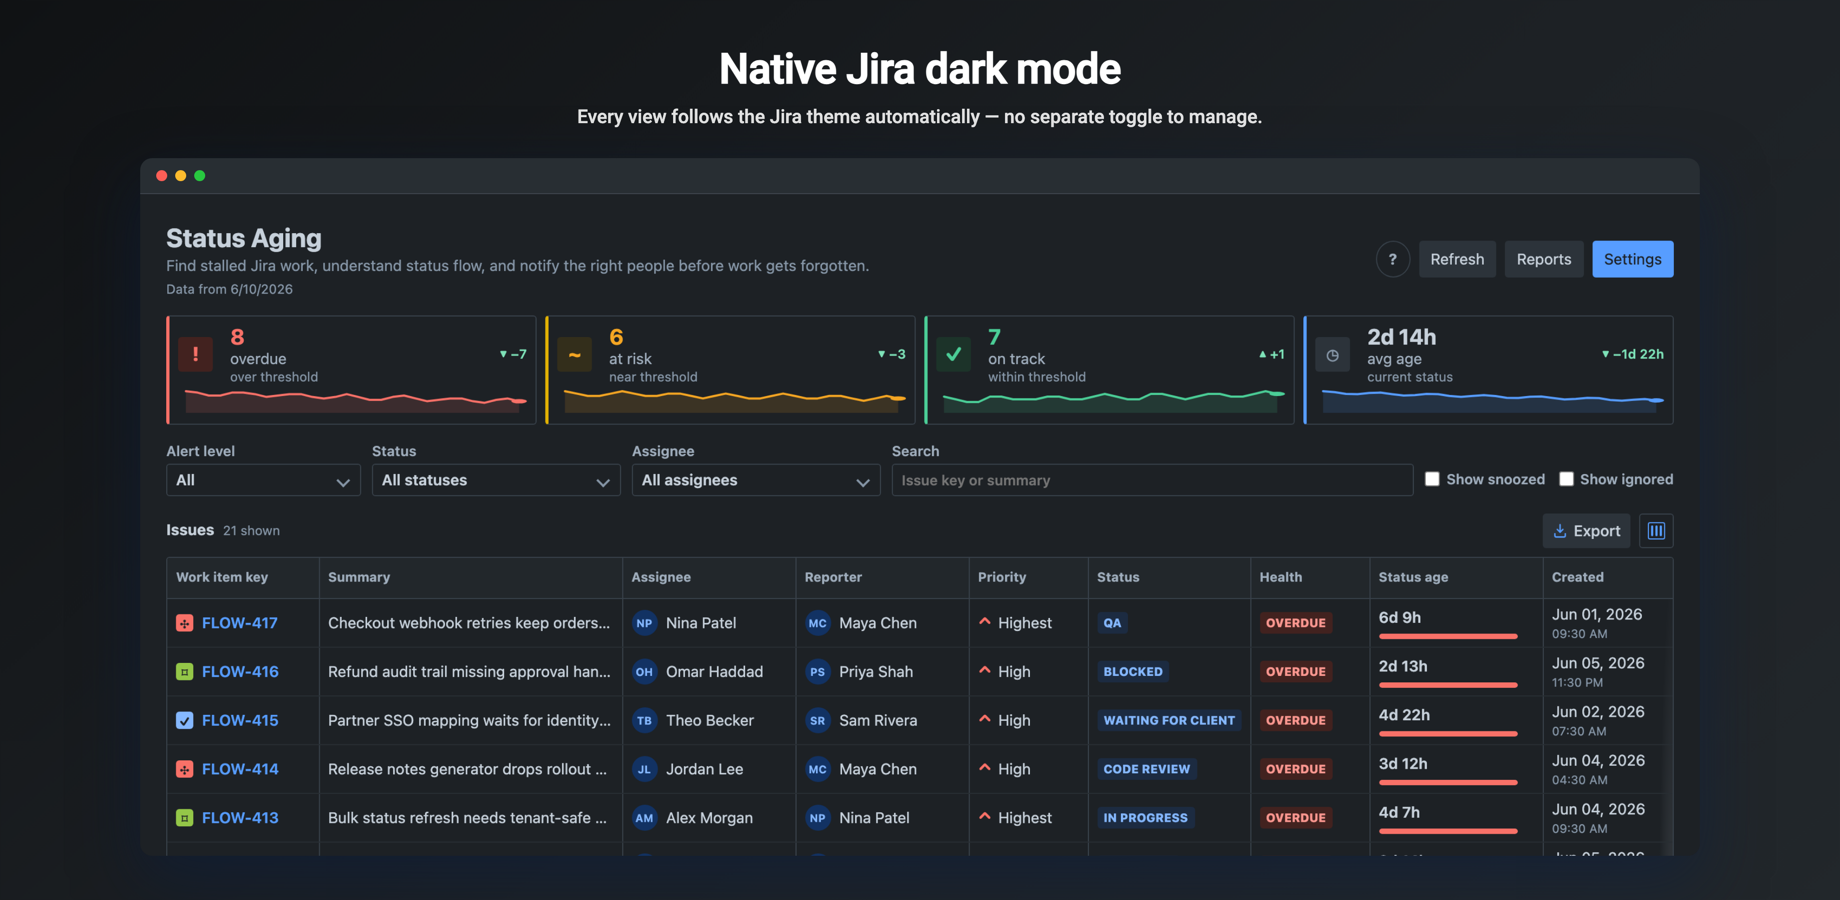Click the QA status badge
The height and width of the screenshot is (900, 1840).
1112,623
